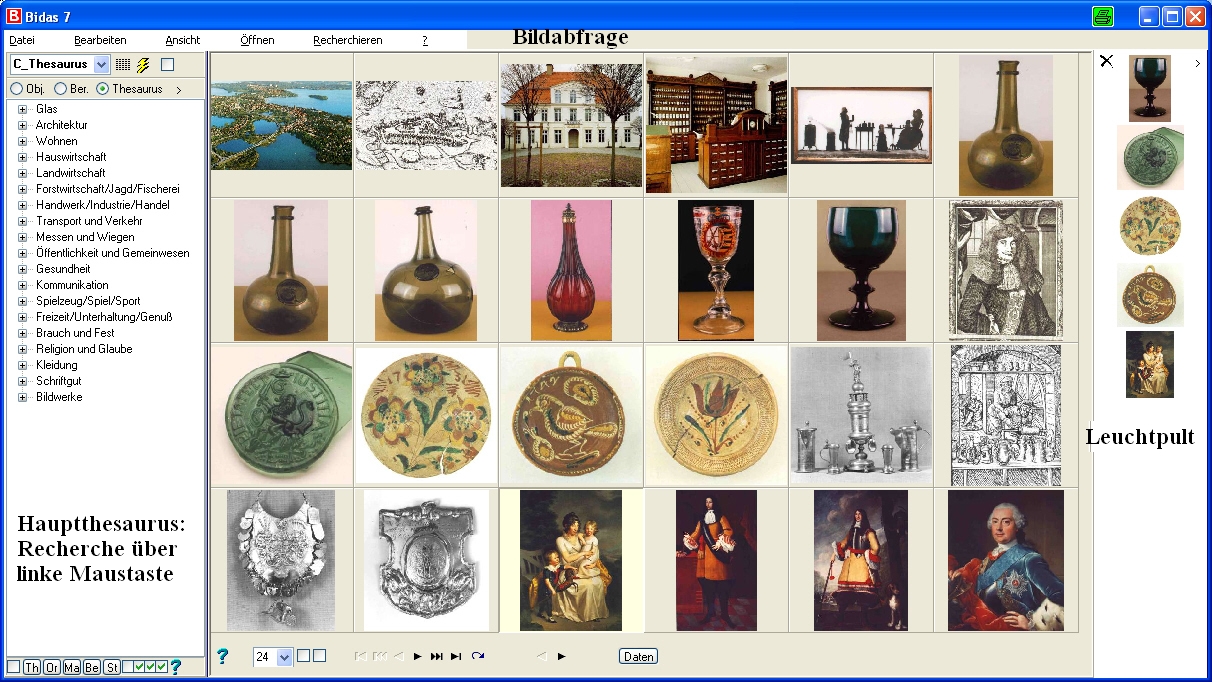Click the Daten button
Image resolution: width=1212 pixels, height=682 pixels.
tap(639, 656)
